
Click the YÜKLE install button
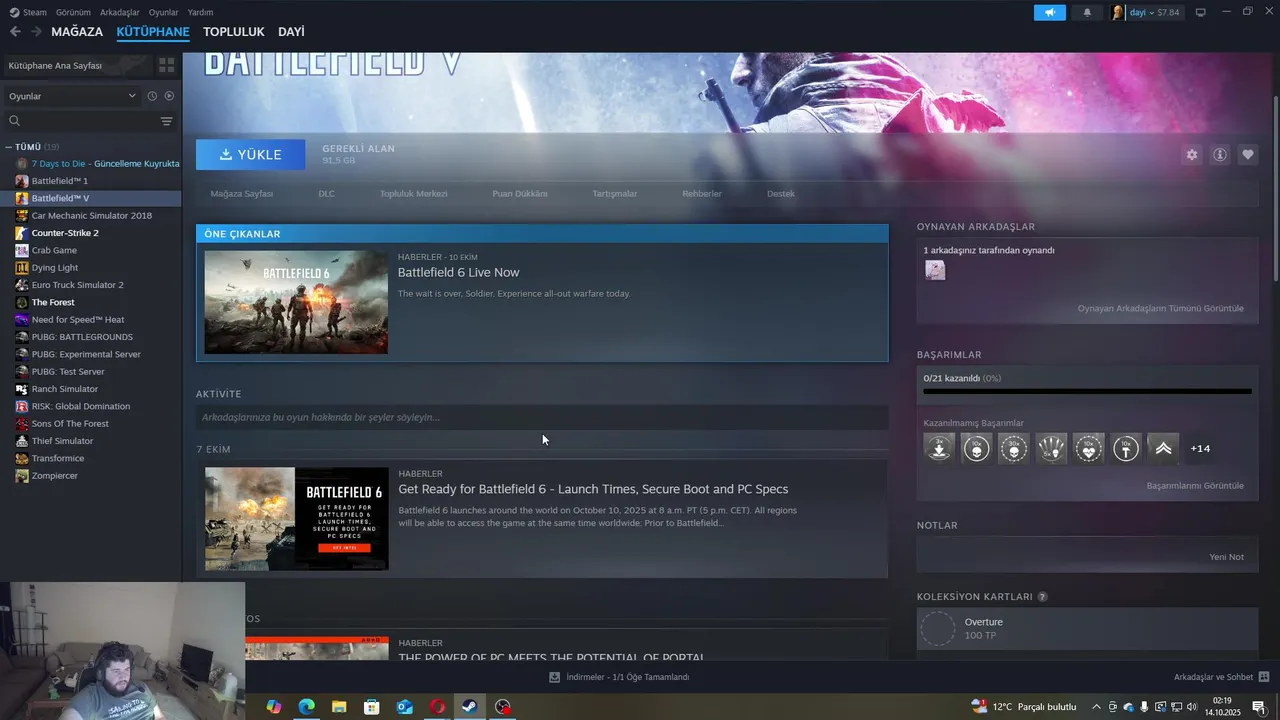pyautogui.click(x=250, y=155)
